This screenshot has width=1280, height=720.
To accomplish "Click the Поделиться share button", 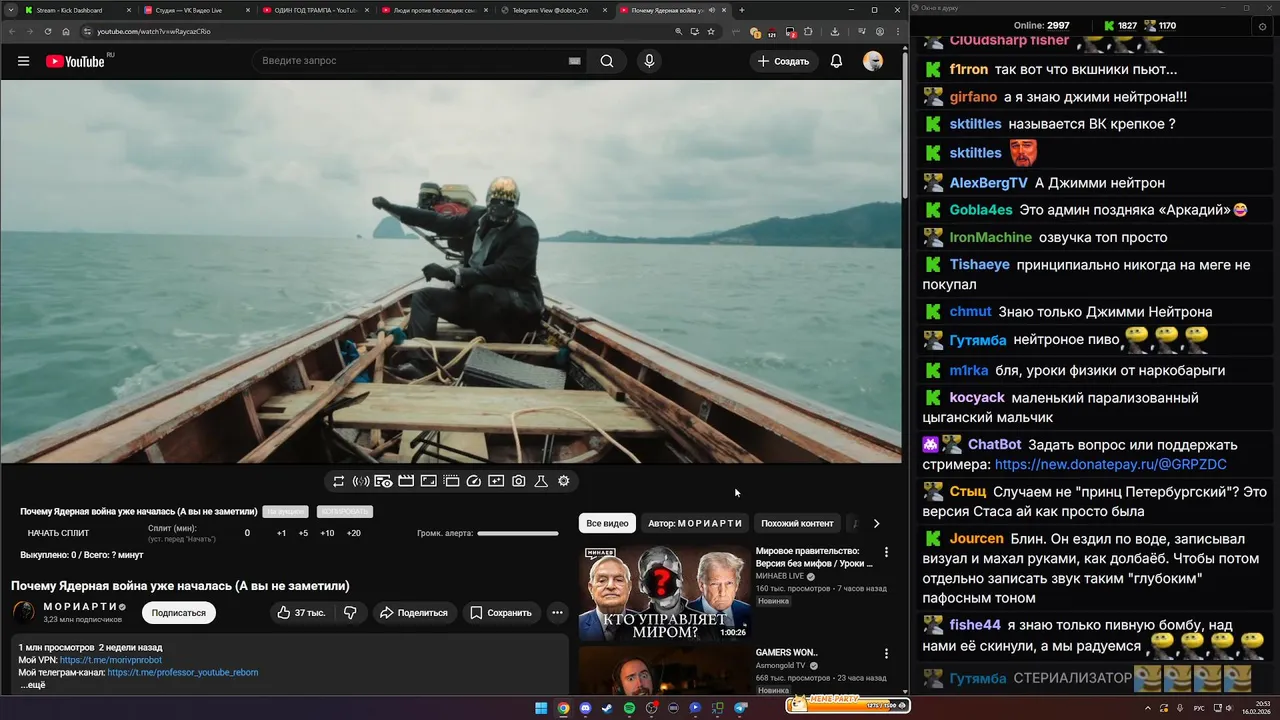I will [414, 613].
